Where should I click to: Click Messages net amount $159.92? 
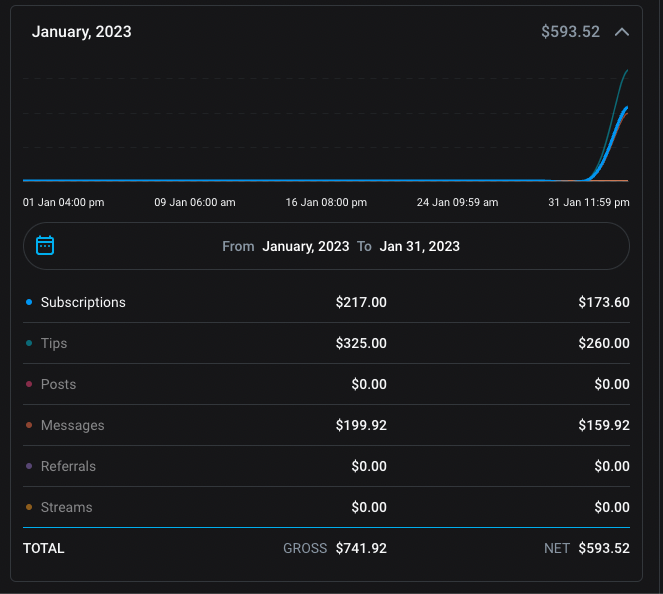[x=604, y=425]
